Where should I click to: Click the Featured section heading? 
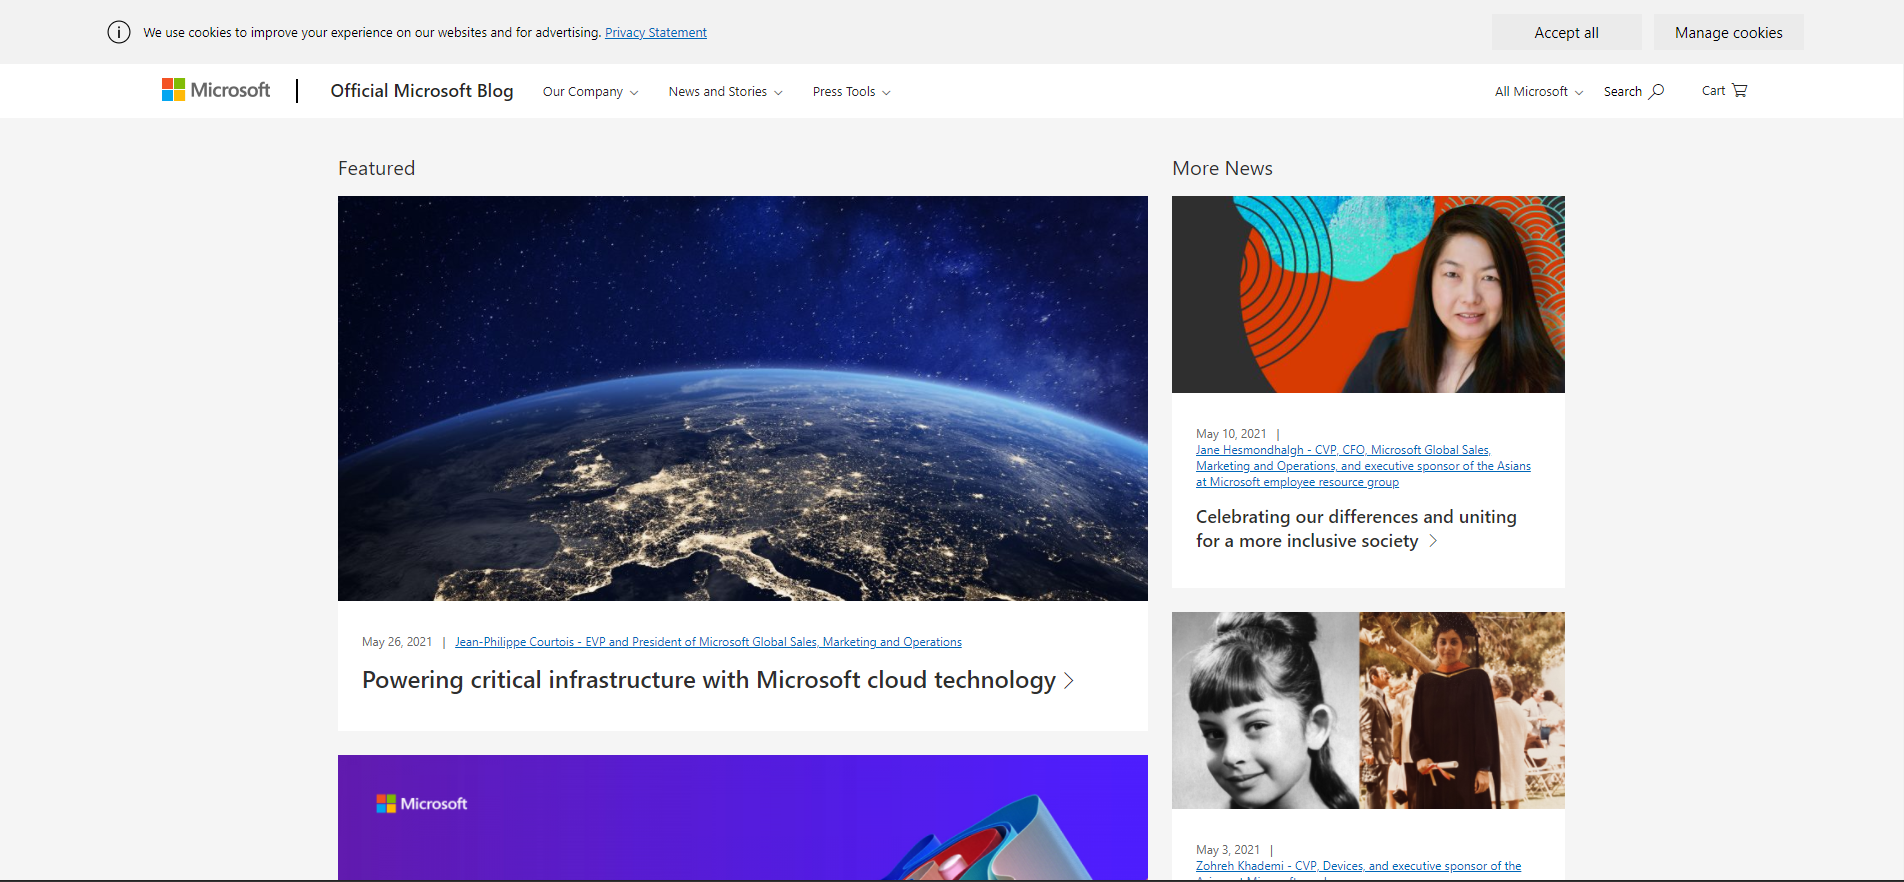[x=376, y=168]
